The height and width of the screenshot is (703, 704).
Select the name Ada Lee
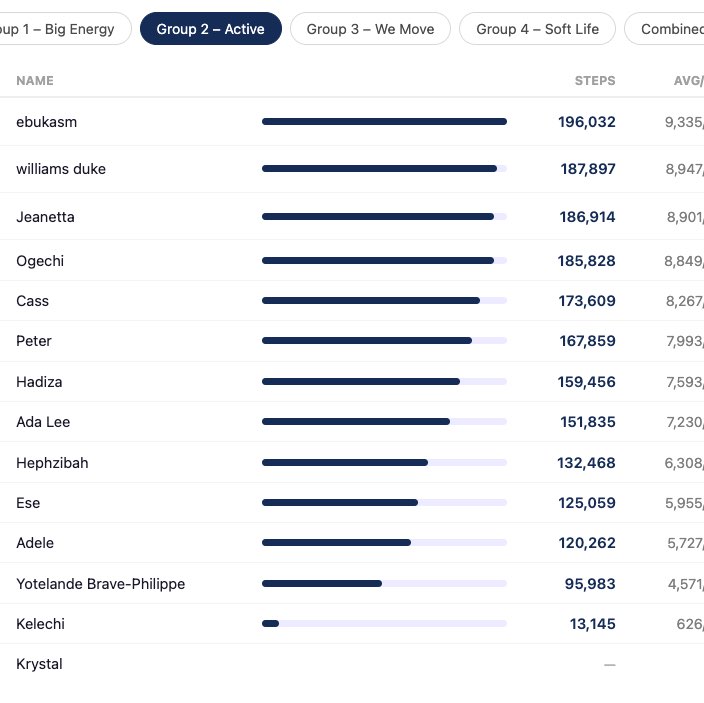pos(43,422)
